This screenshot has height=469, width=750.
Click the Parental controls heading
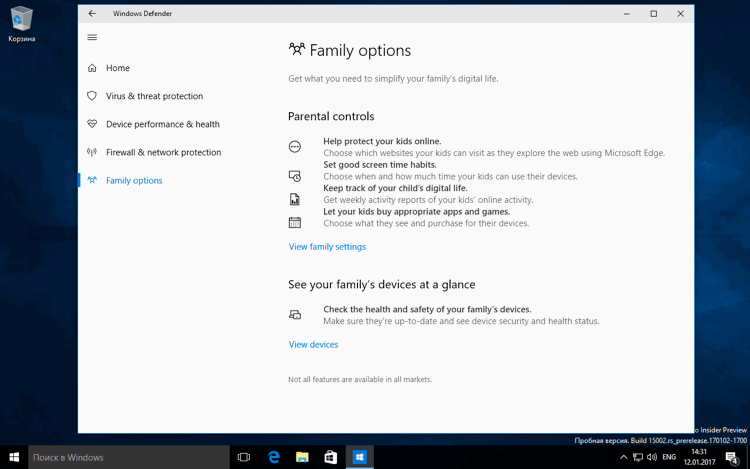coord(331,116)
